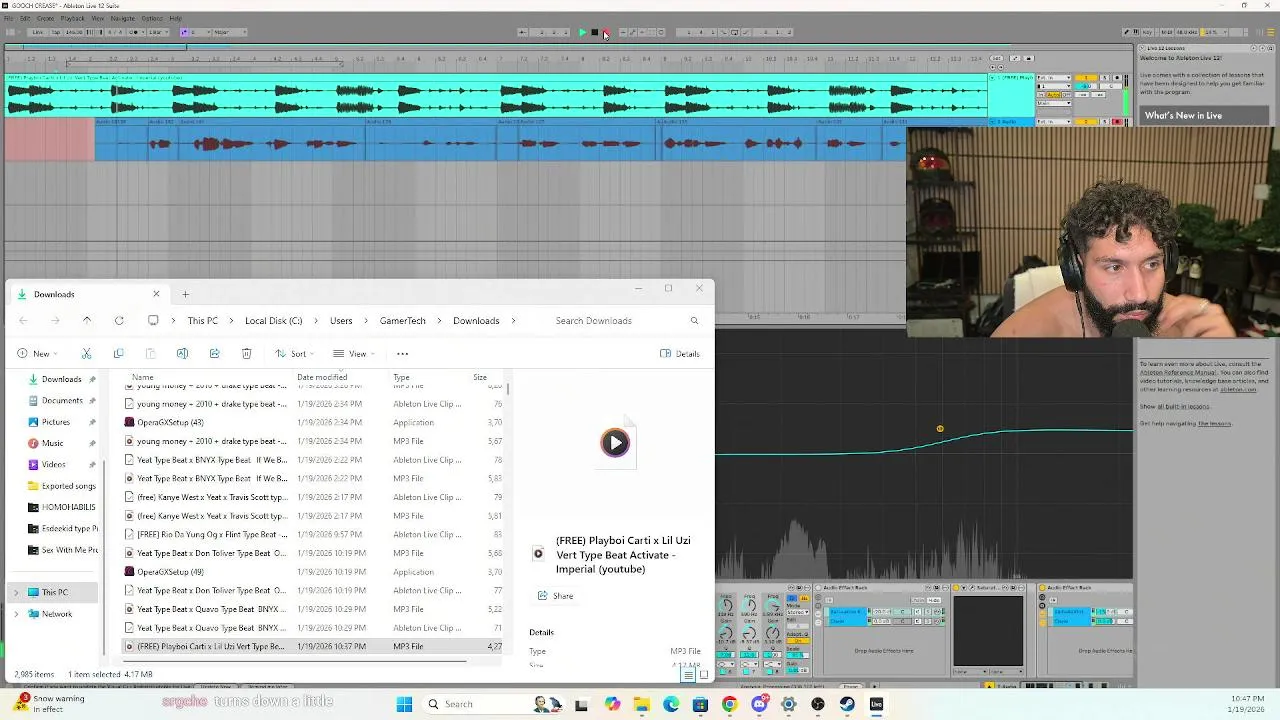The width and height of the screenshot is (1280, 720).
Task: Share the selected Playboi Carti file
Action: click(x=556, y=596)
